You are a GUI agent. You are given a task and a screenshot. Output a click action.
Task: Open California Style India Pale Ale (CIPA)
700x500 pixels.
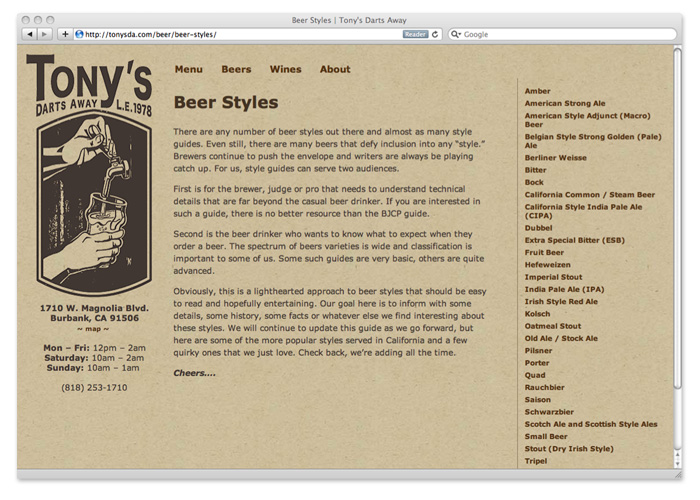pyautogui.click(x=583, y=211)
